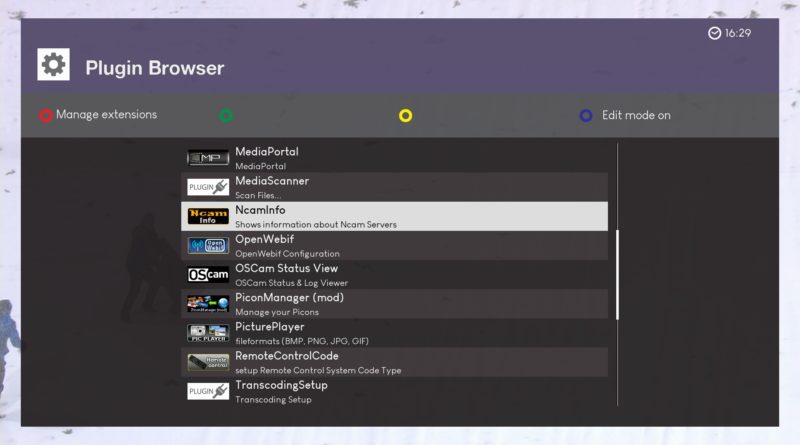Click 'Scan Files...' description
The height and width of the screenshot is (445, 800).
[x=258, y=195]
